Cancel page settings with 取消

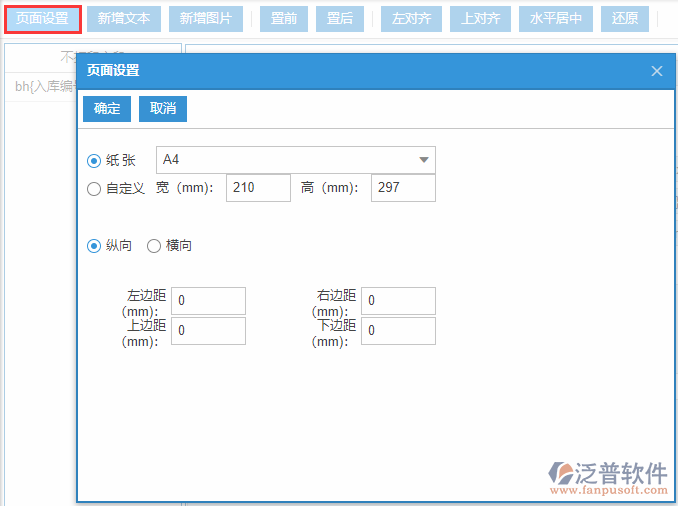pyautogui.click(x=163, y=108)
